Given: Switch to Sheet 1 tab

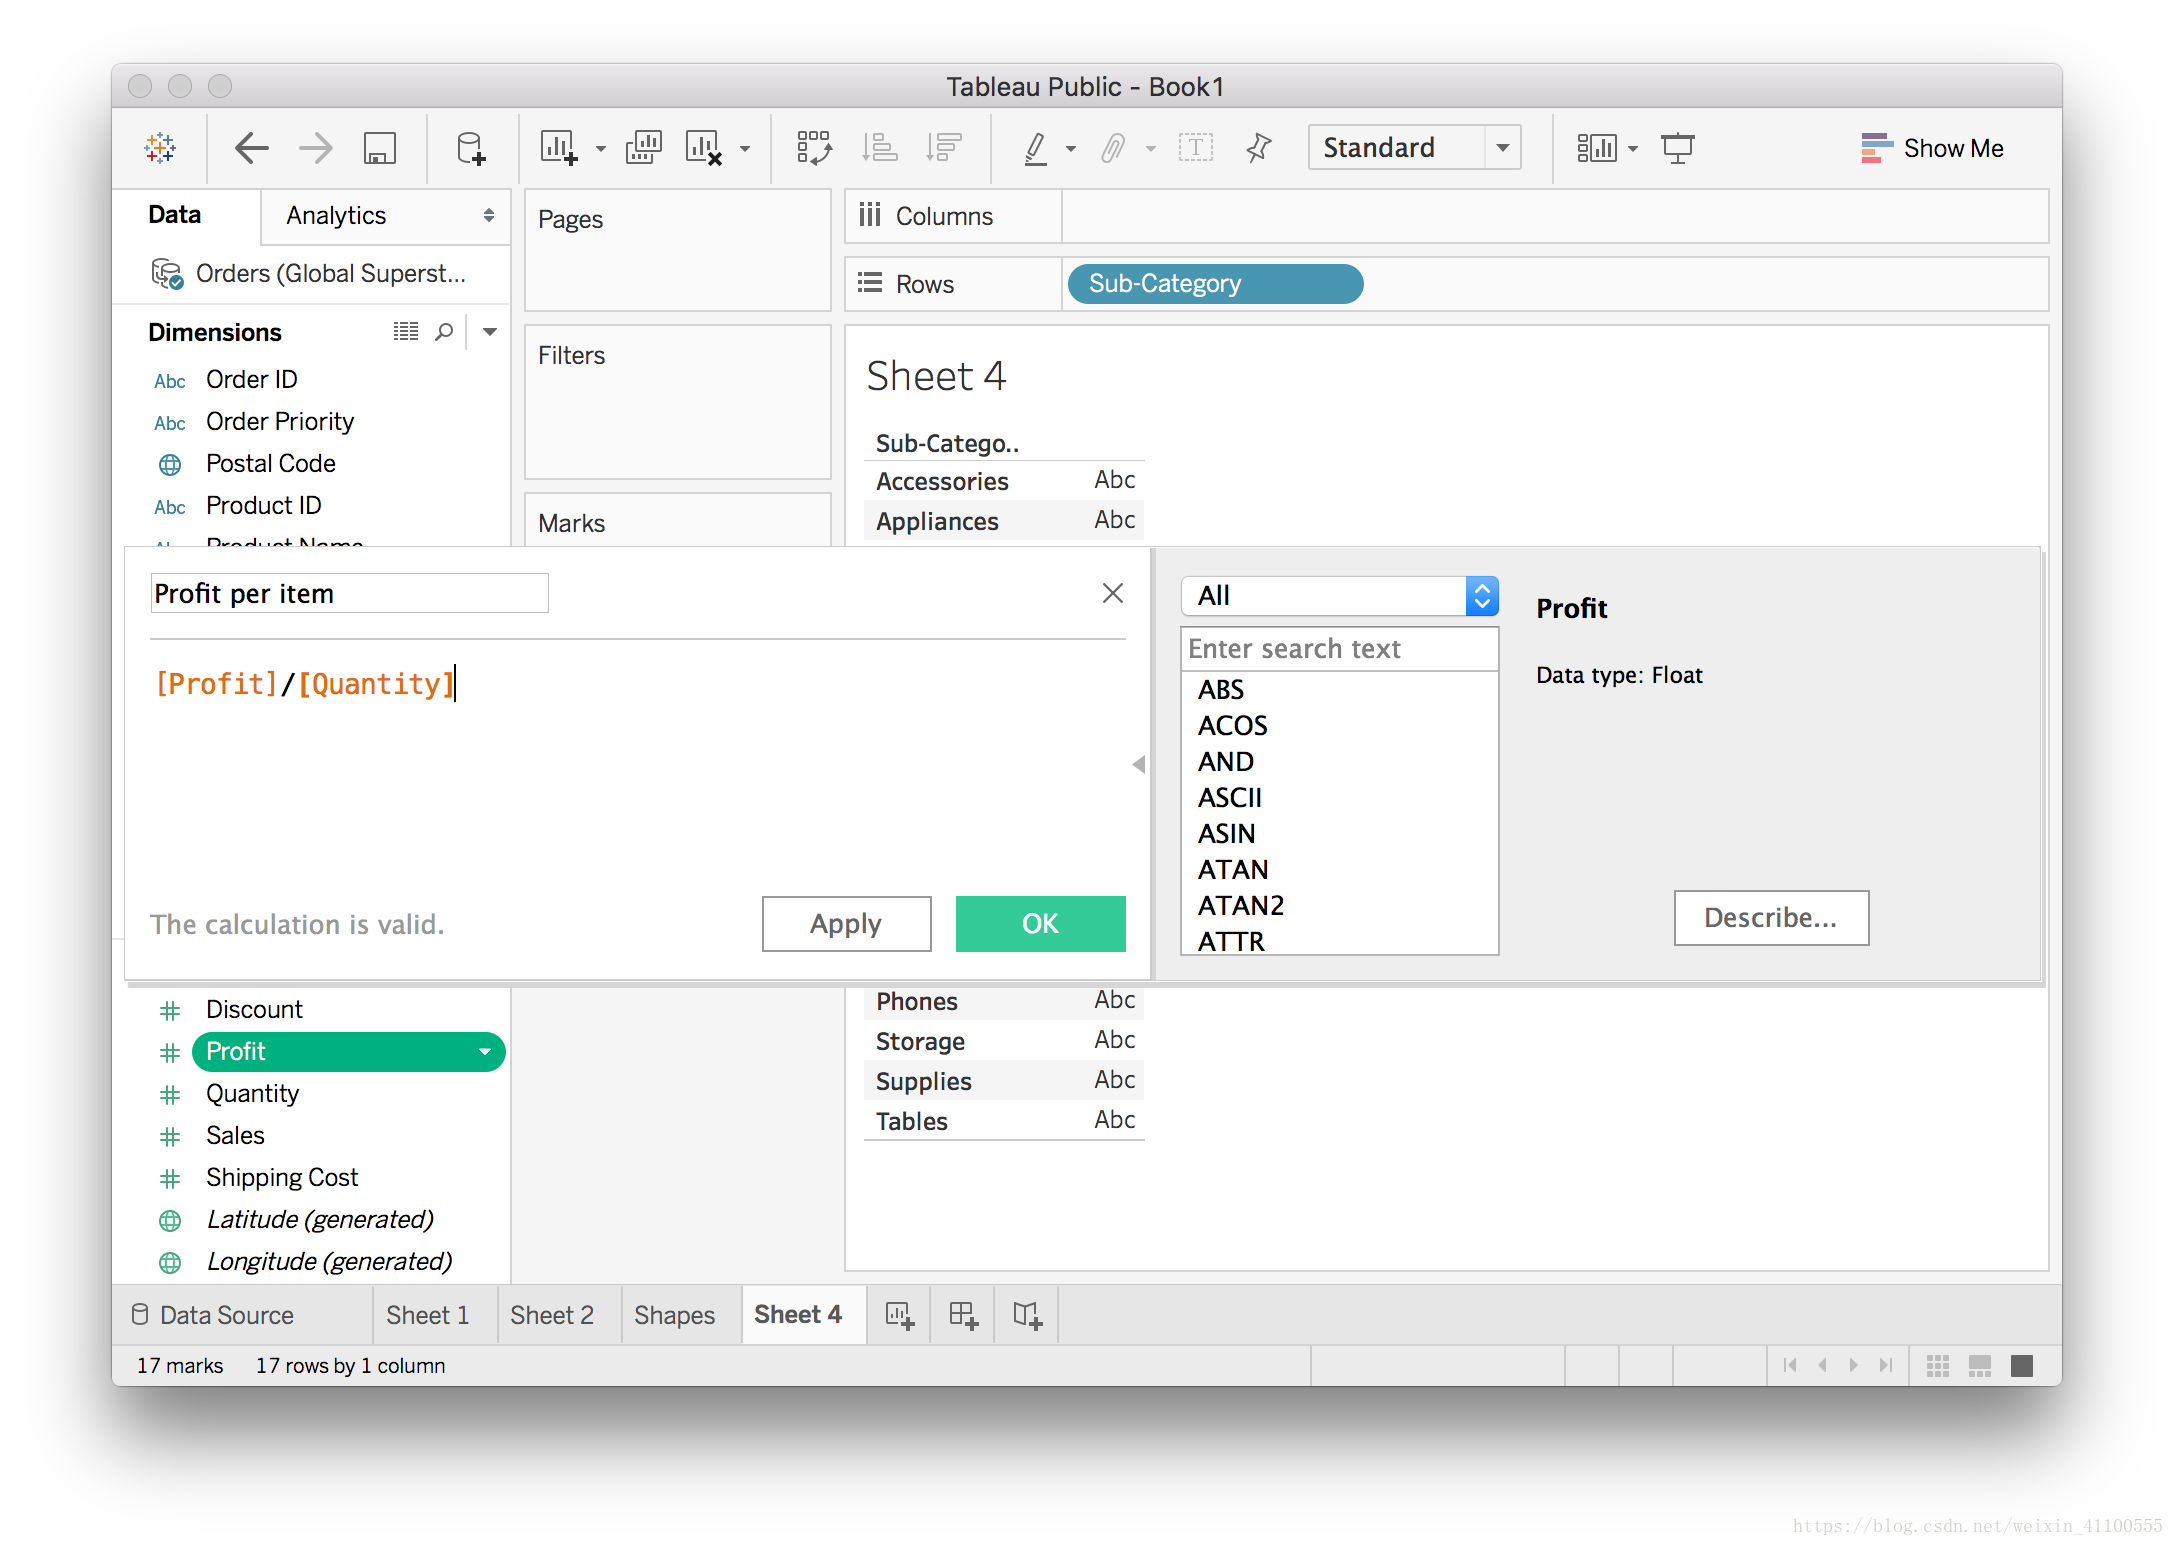Looking at the screenshot, I should pyautogui.click(x=428, y=1315).
